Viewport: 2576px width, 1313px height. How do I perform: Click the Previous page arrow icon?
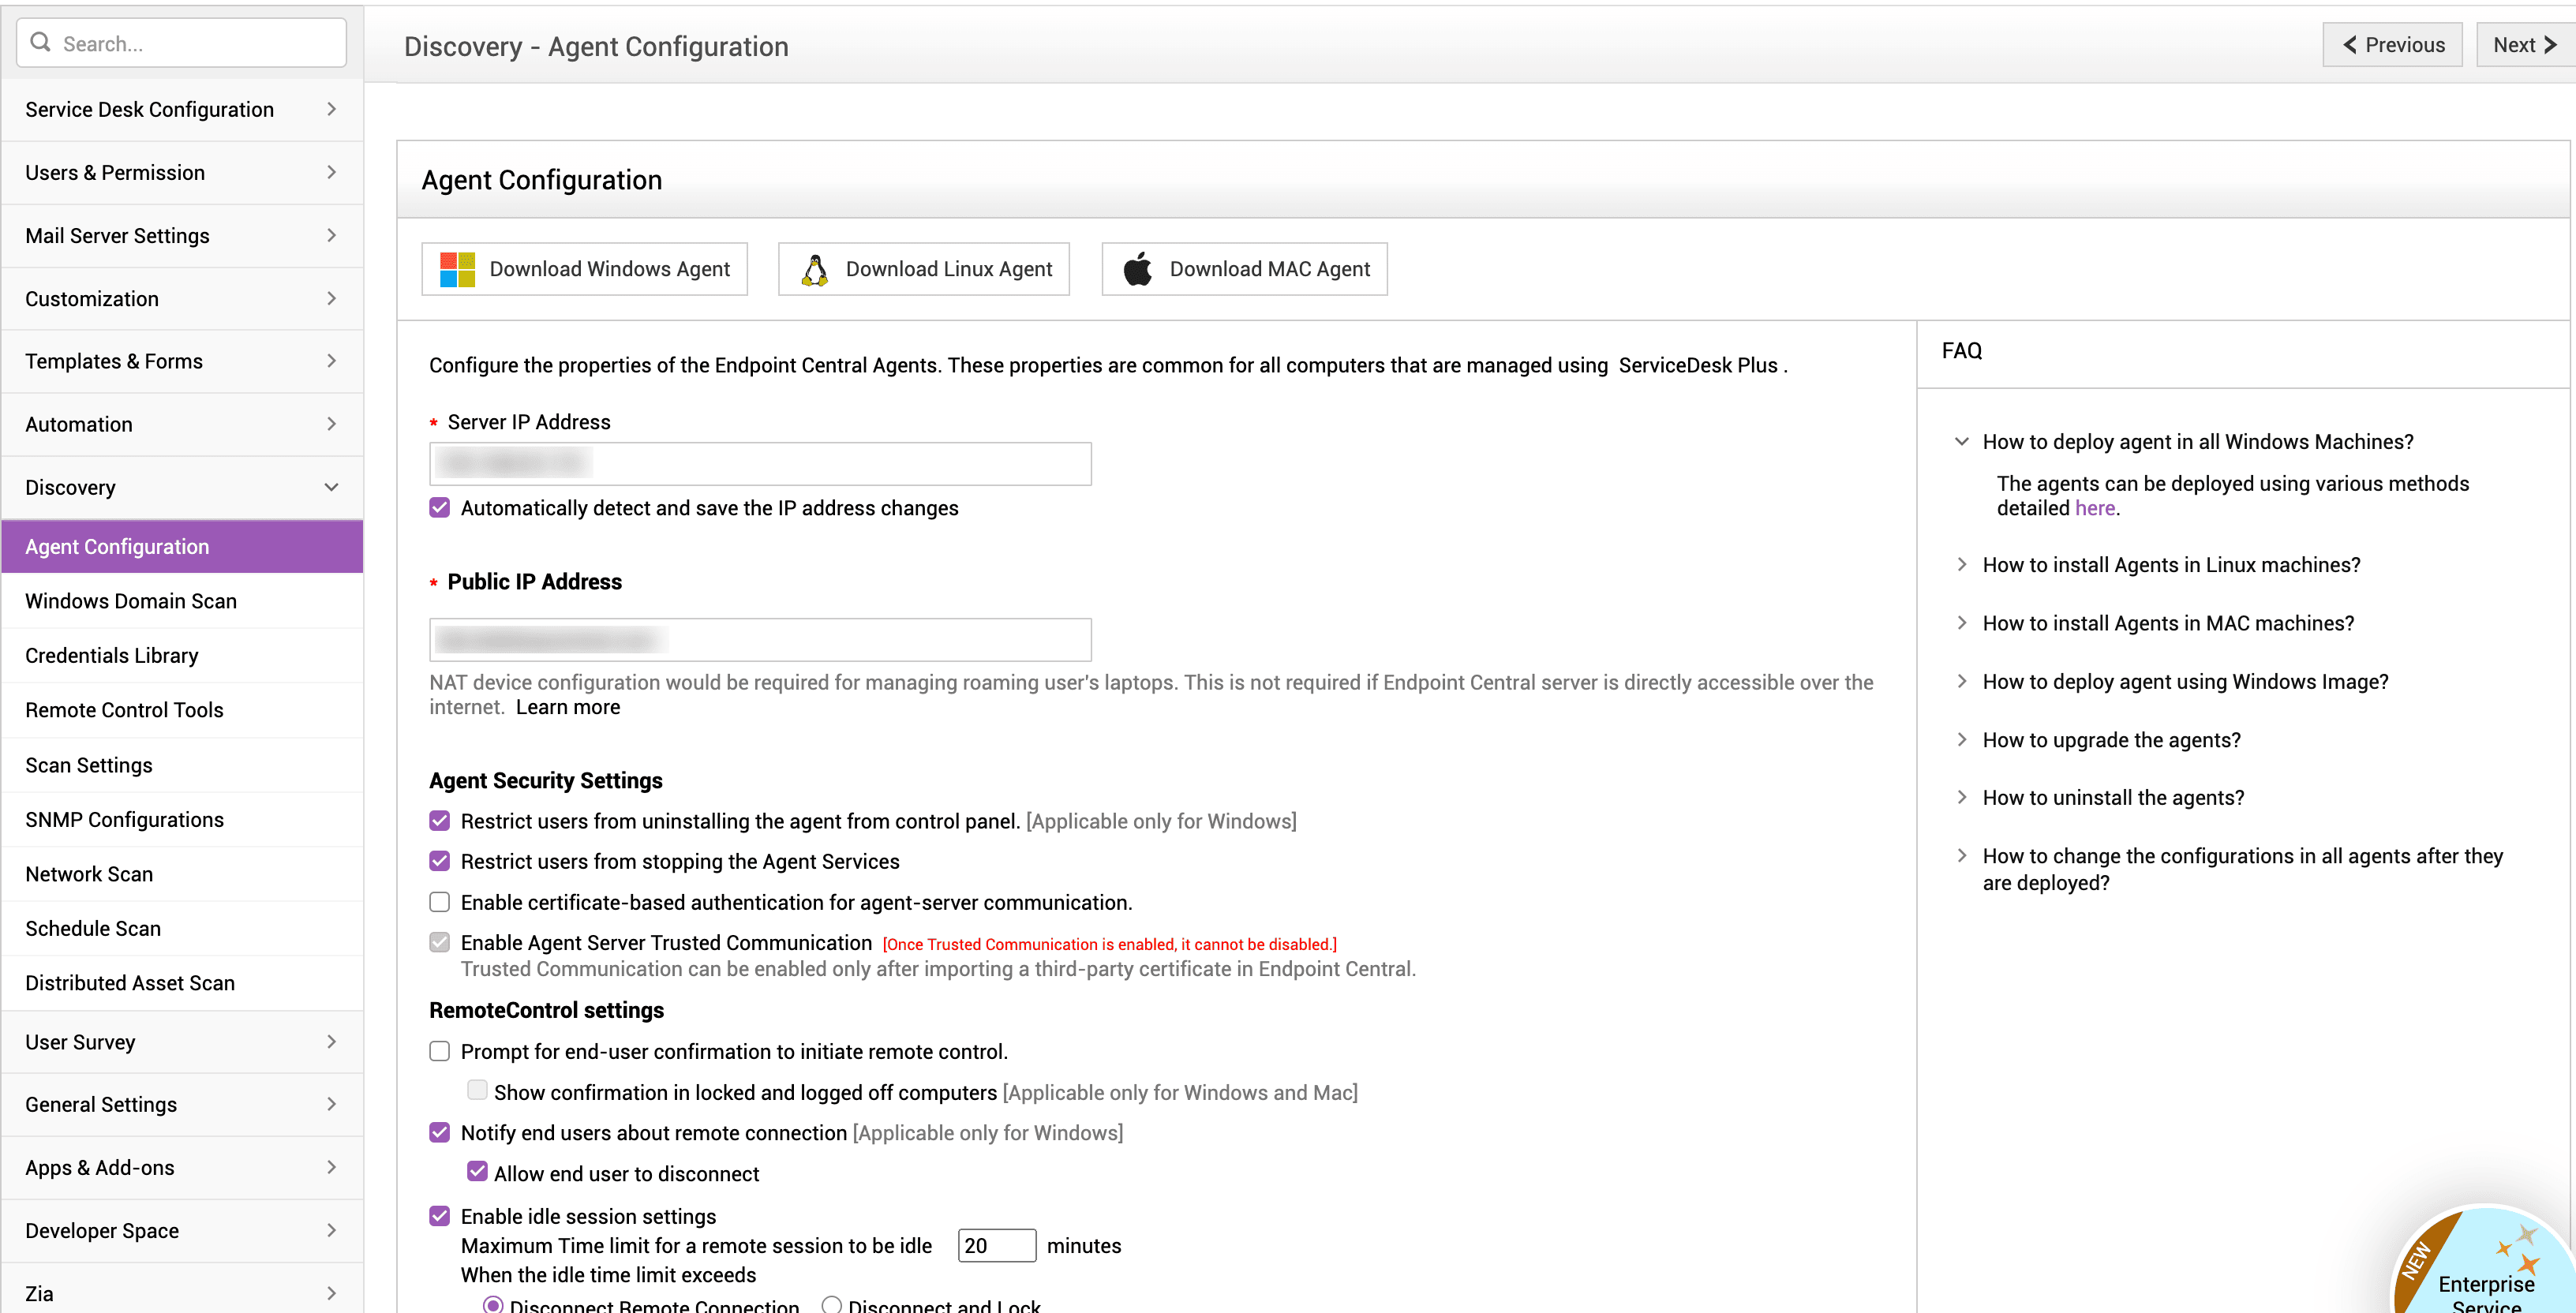point(2350,45)
